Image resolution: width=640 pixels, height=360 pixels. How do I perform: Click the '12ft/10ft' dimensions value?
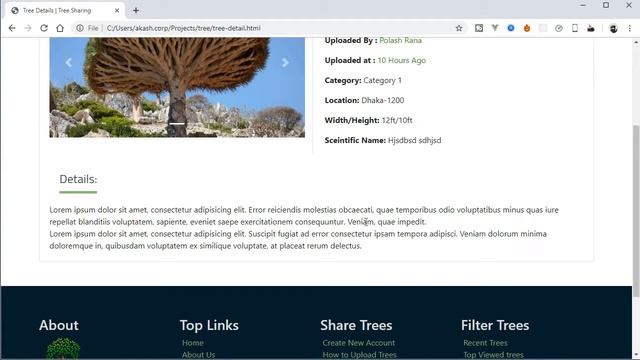(x=397, y=120)
